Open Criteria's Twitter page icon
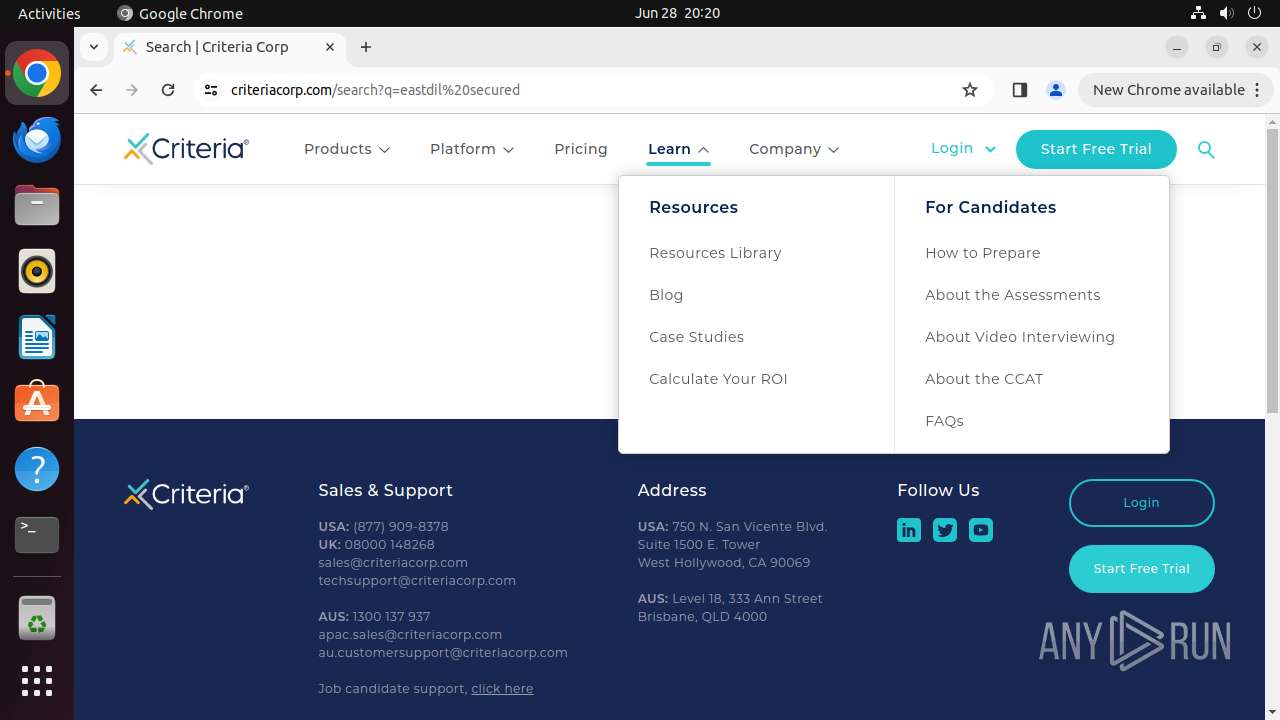This screenshot has height=720, width=1280. pyautogui.click(x=945, y=530)
